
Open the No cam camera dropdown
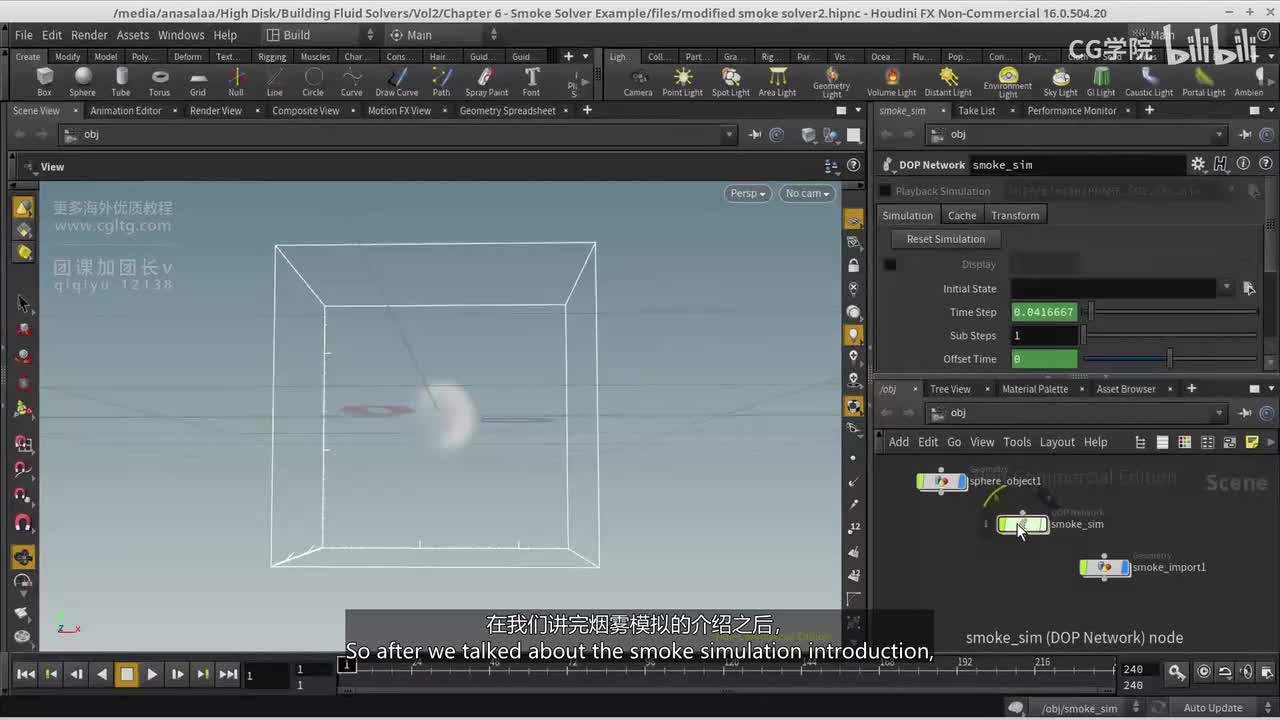pyautogui.click(x=807, y=193)
